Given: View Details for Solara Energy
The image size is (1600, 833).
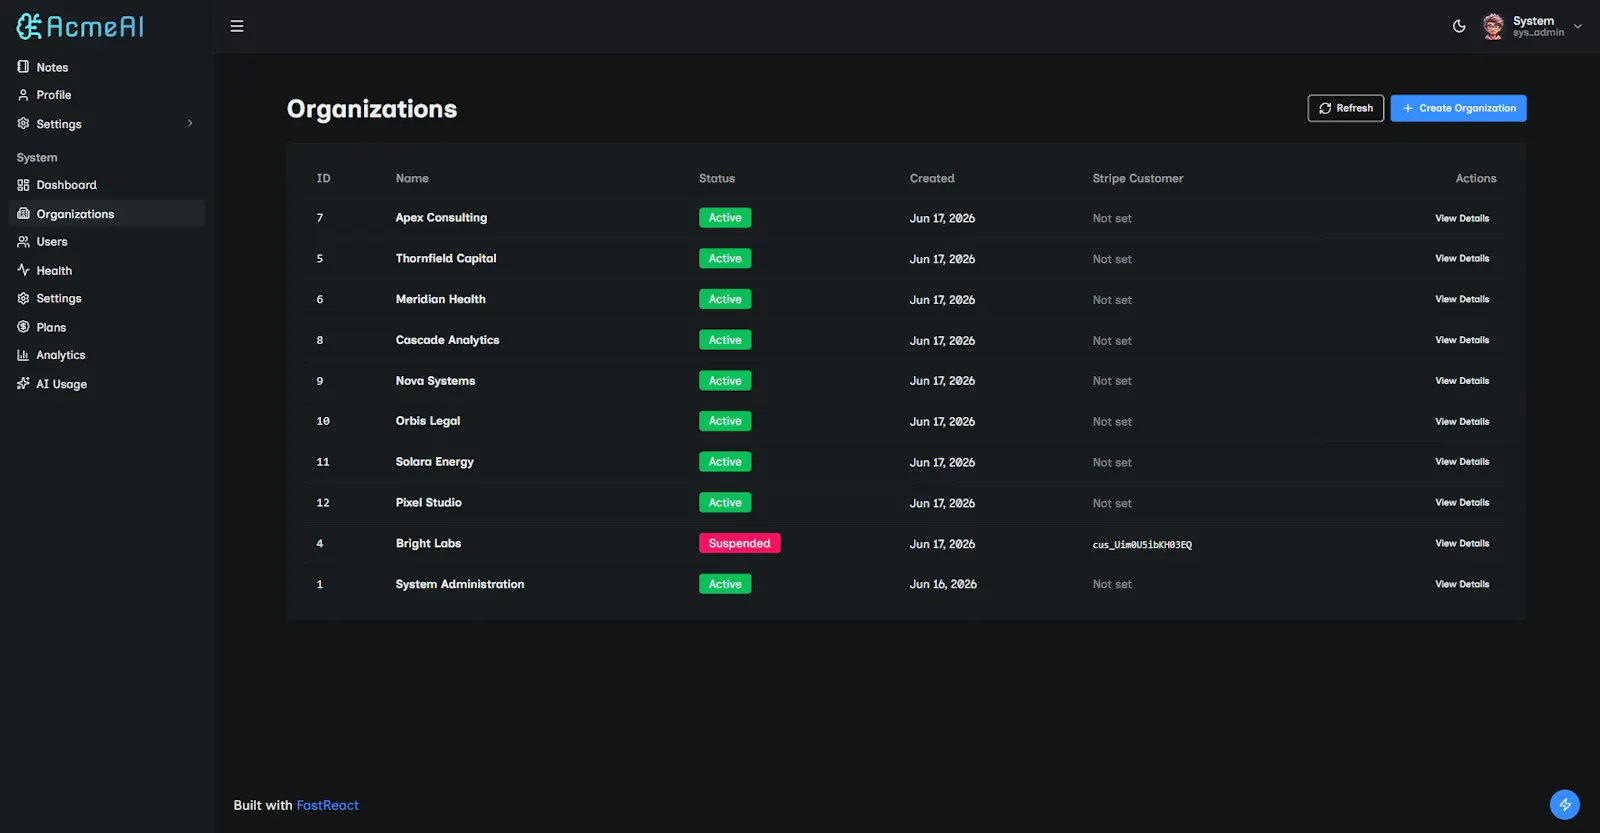Looking at the screenshot, I should [1462, 462].
